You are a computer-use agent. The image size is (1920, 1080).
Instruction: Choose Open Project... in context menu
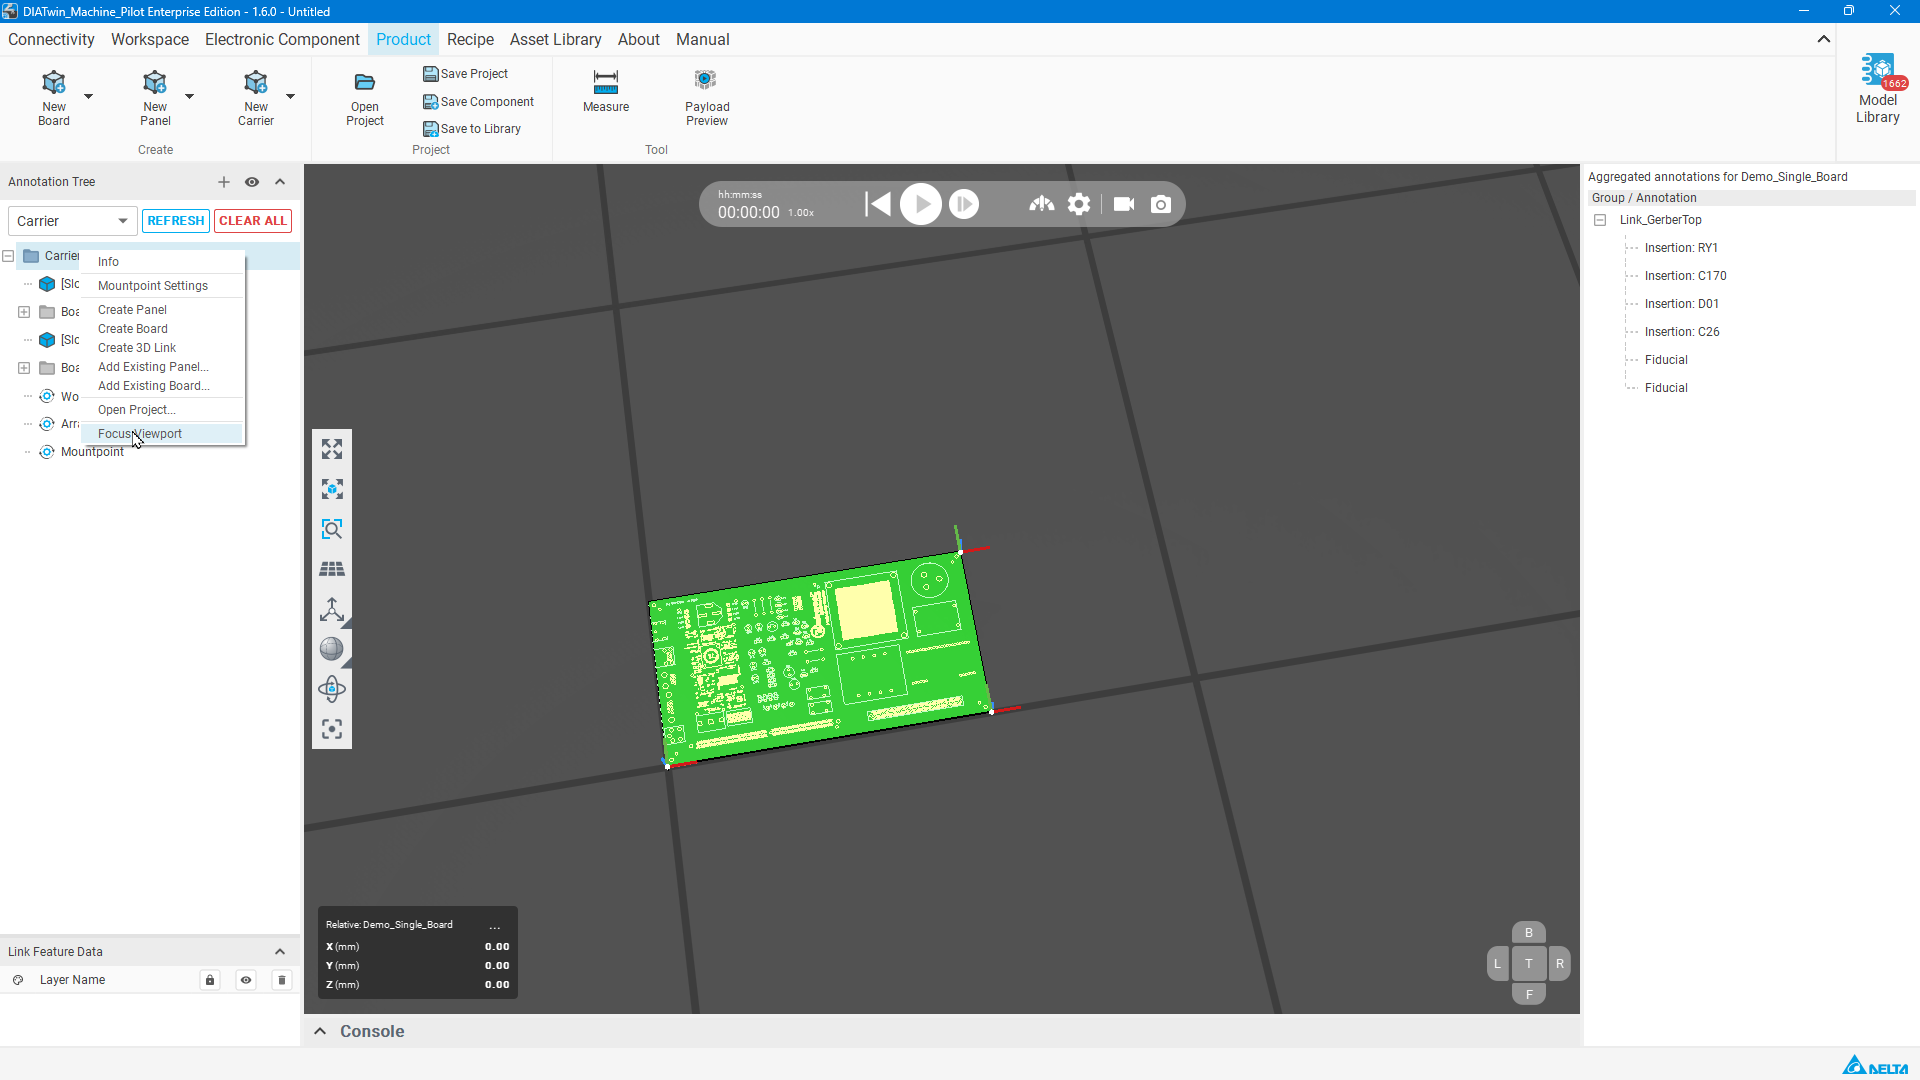coord(163,410)
